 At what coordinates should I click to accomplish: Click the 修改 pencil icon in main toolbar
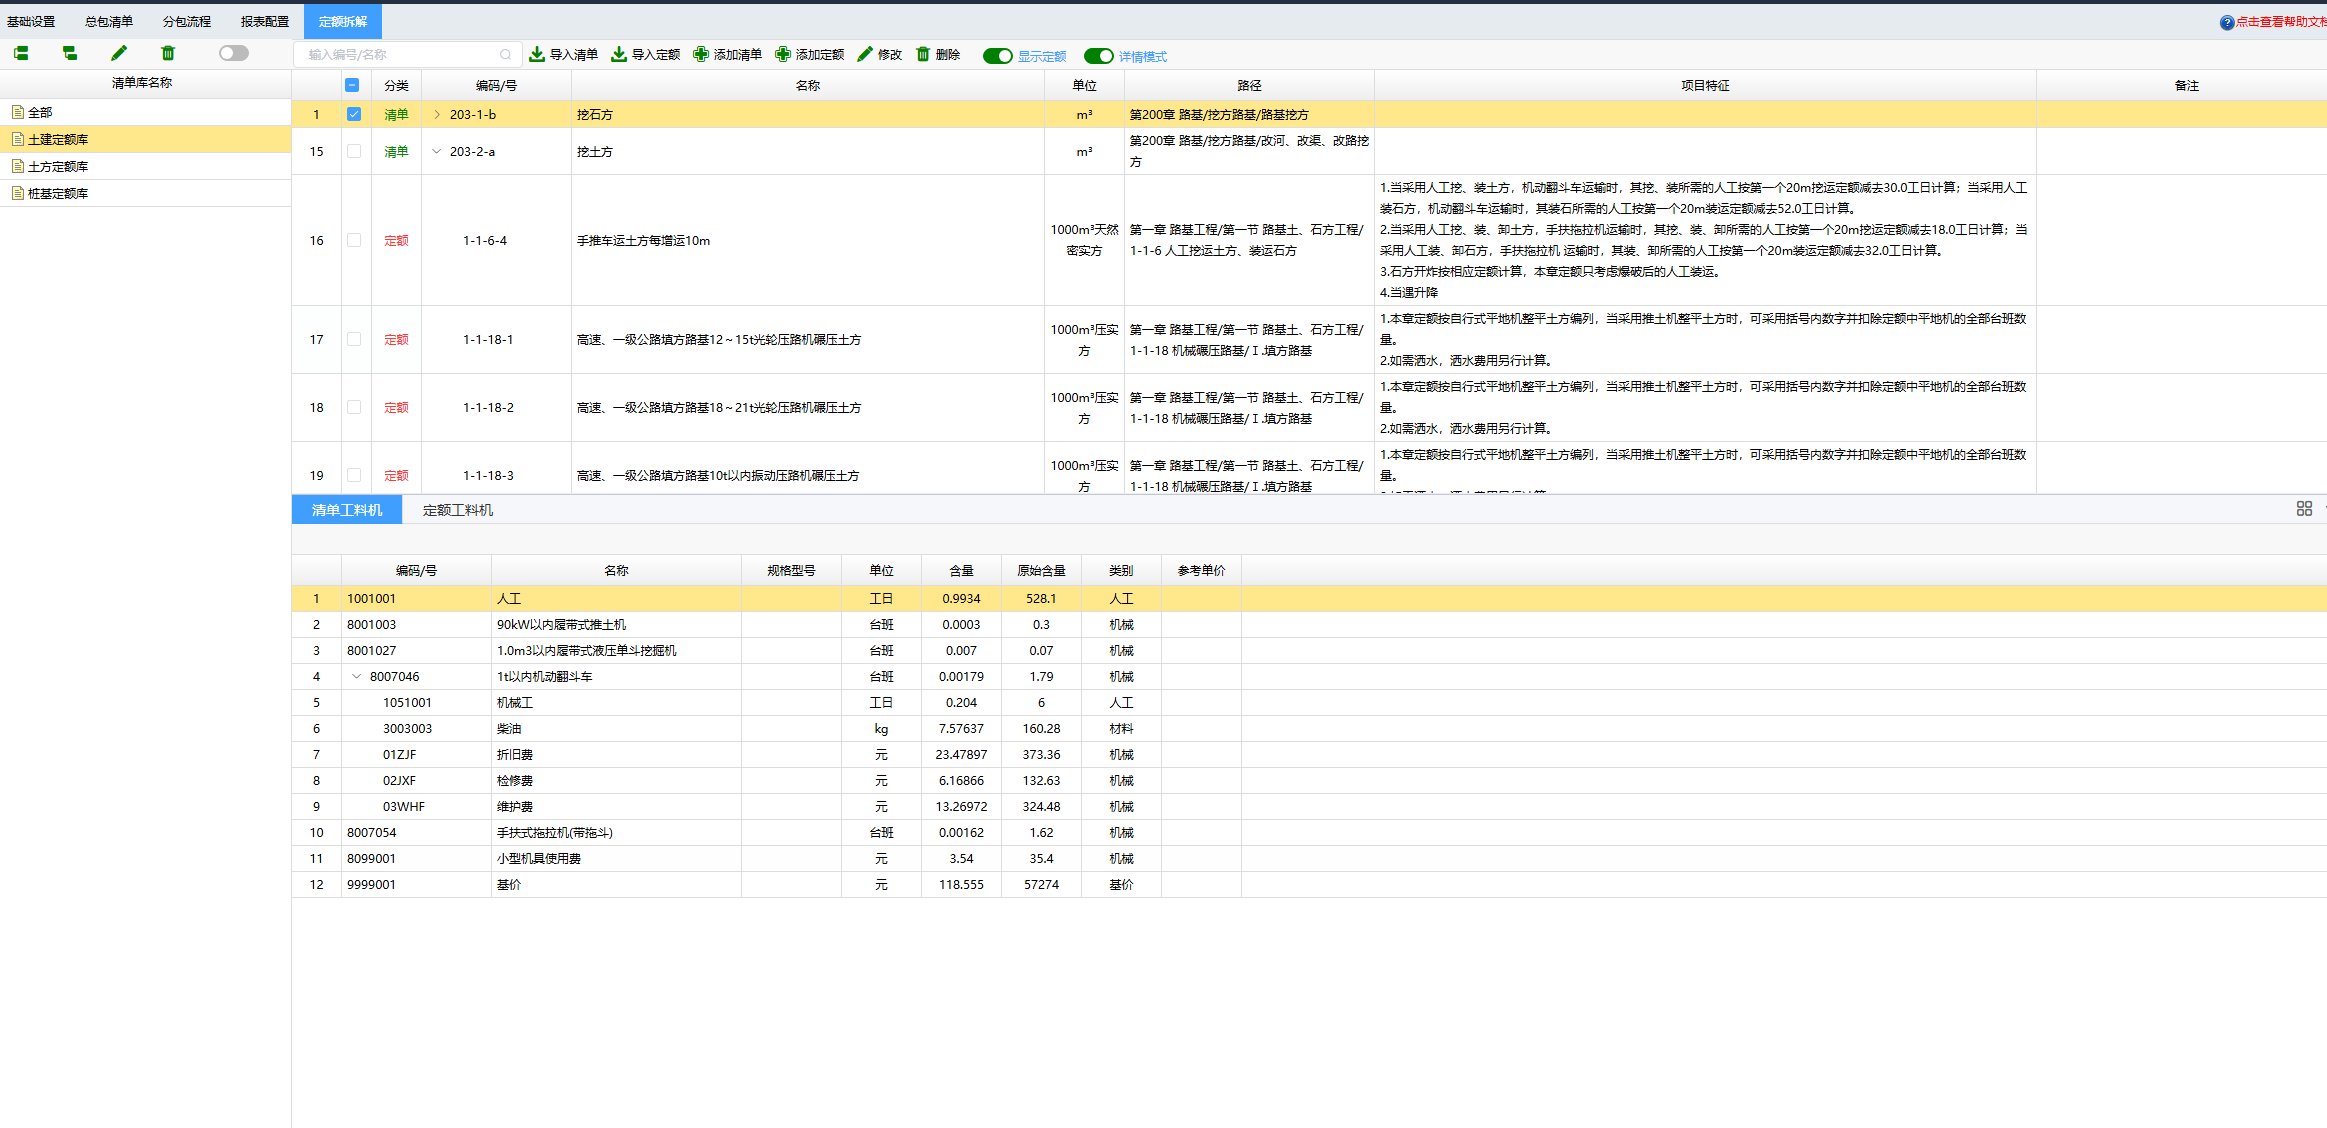coord(865,54)
